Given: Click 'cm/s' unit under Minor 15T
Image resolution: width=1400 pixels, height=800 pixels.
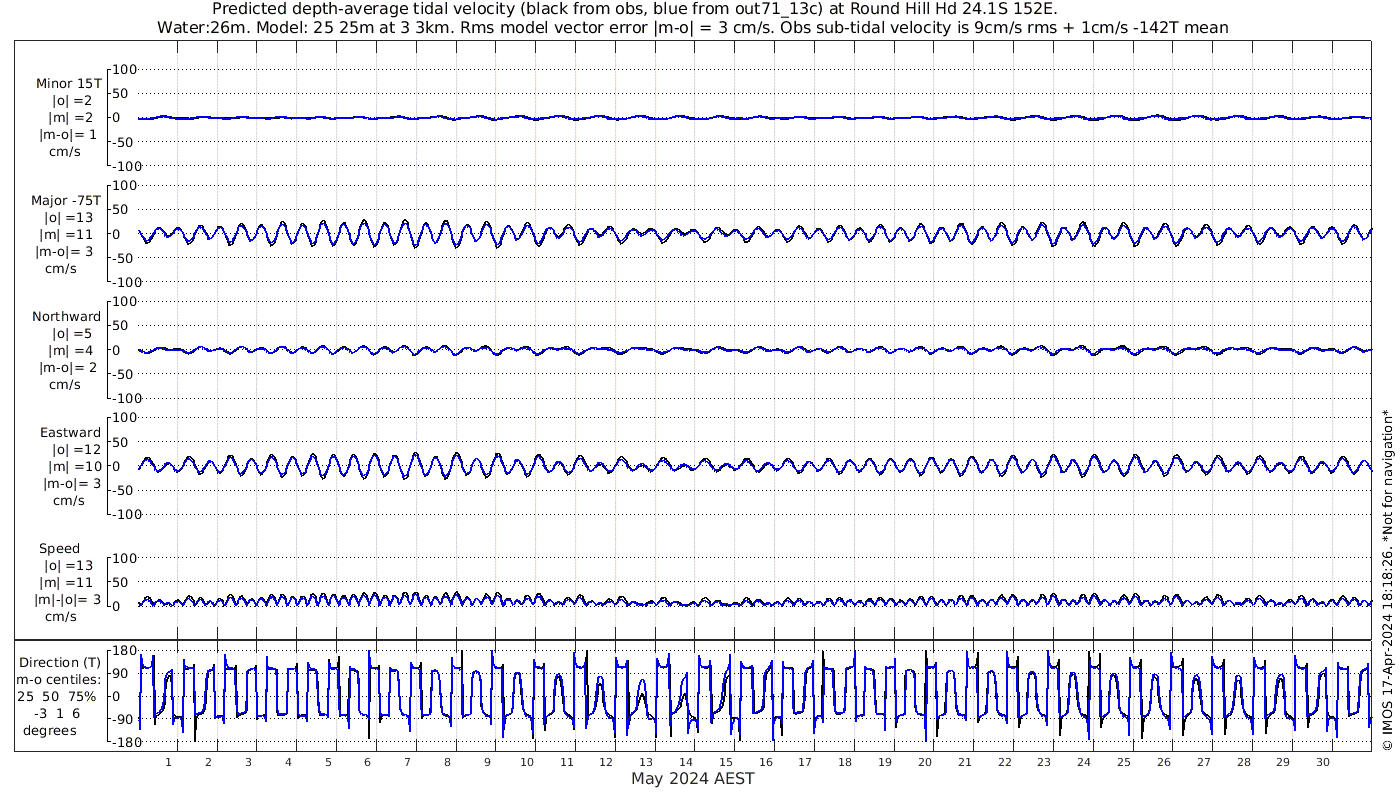Looking at the screenshot, I should [x=64, y=152].
